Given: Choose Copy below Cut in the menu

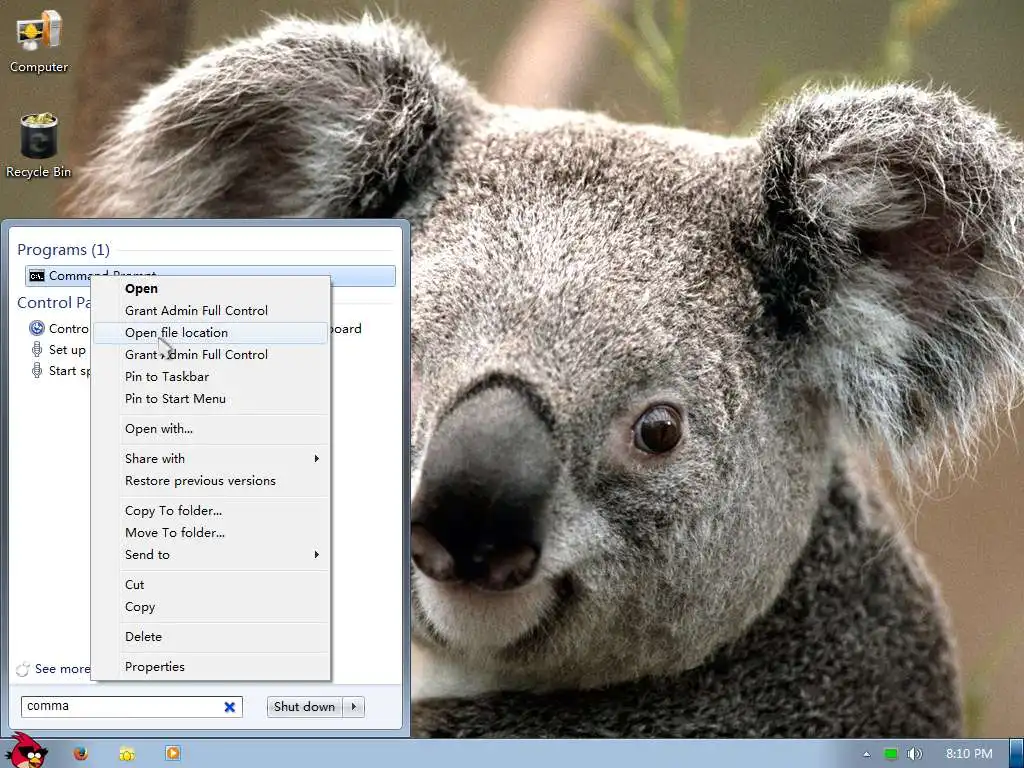Looking at the screenshot, I should tap(210, 607).
